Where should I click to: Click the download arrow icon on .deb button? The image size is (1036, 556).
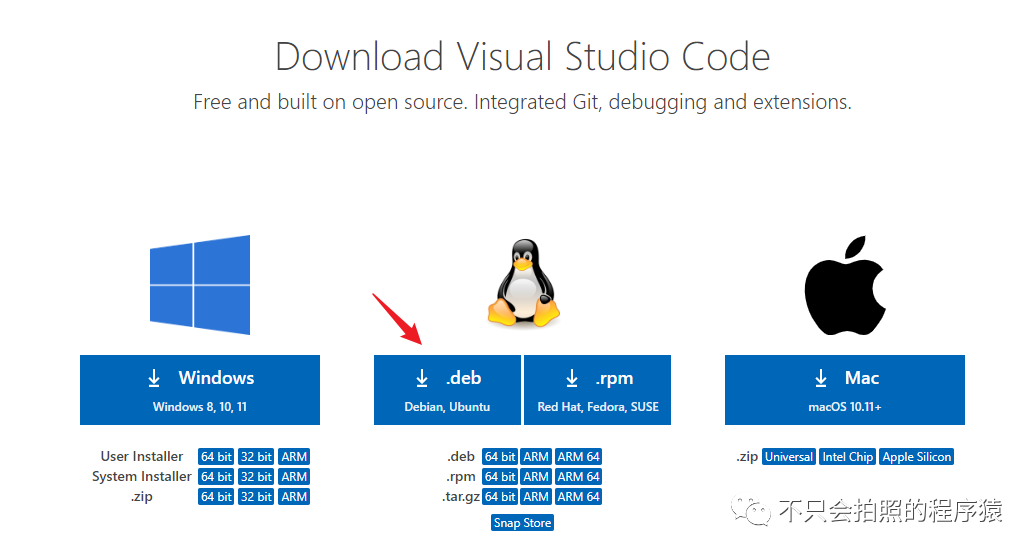[422, 378]
